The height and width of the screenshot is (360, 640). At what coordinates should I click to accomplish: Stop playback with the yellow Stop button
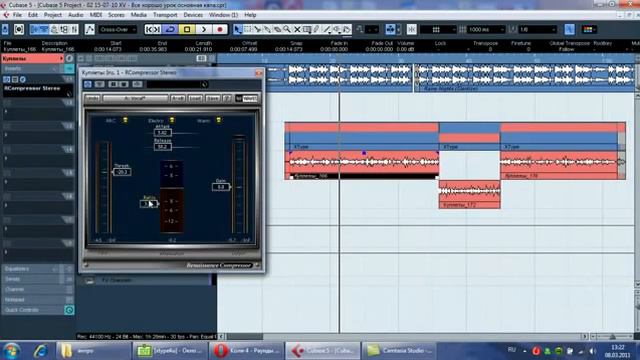(x=187, y=29)
